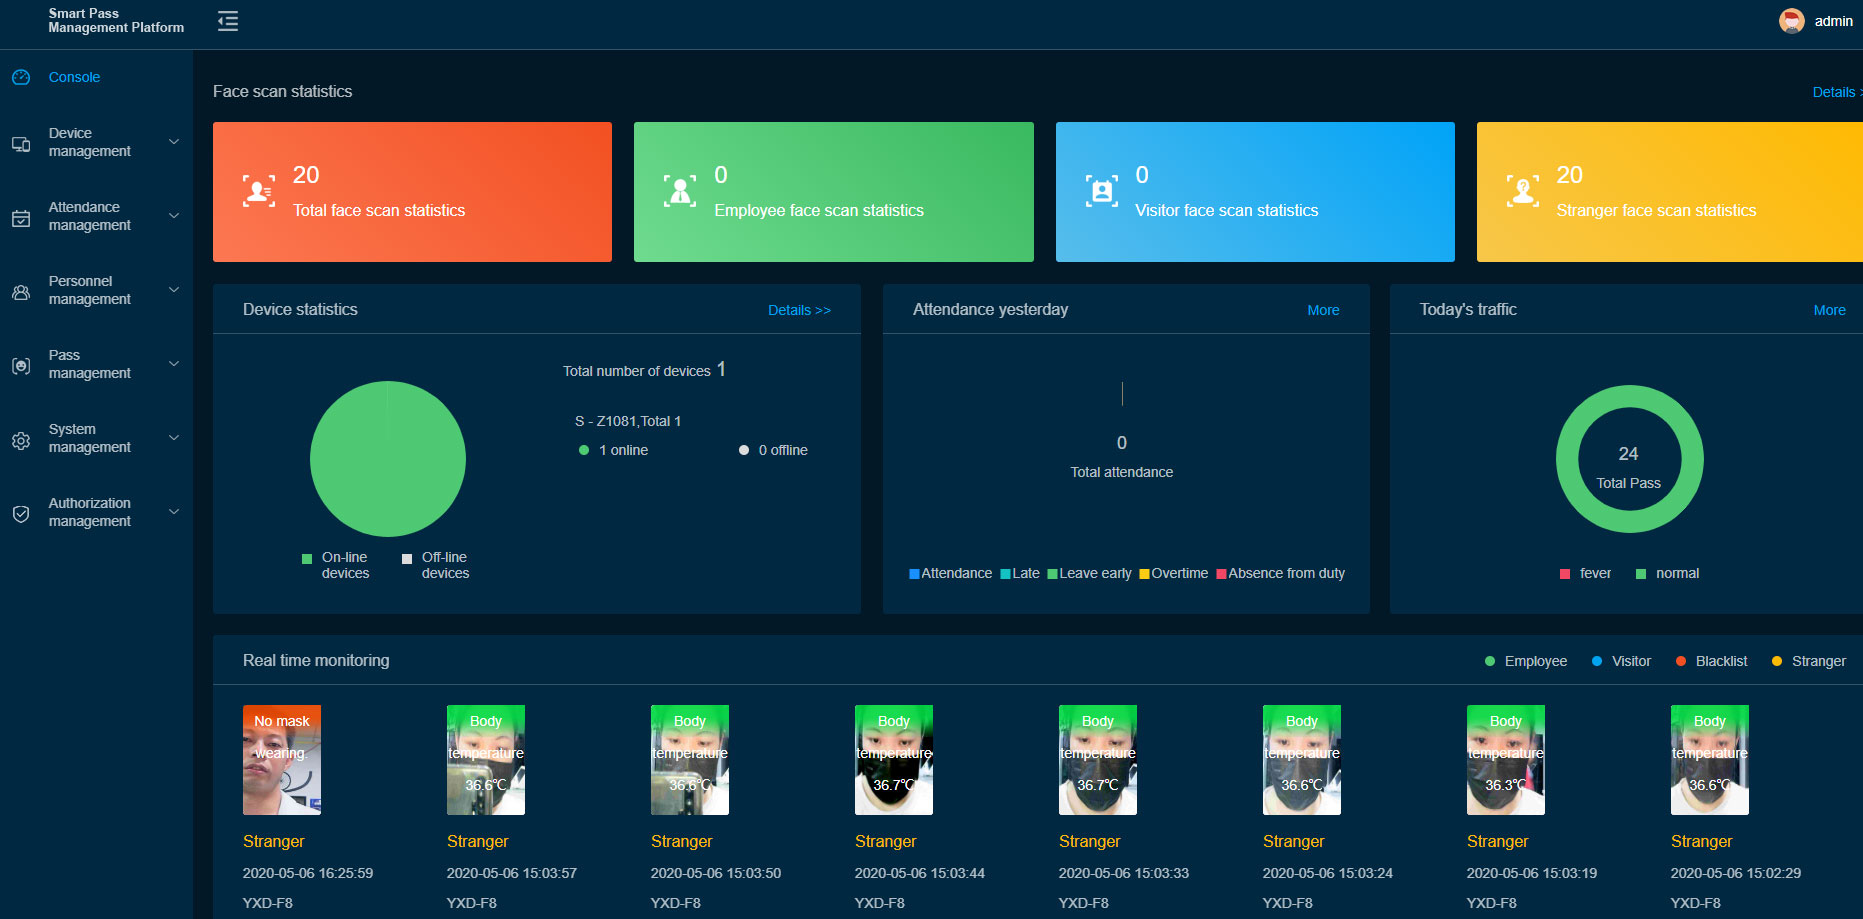Expand the System management menu chevron
This screenshot has height=919, width=1863.
(x=175, y=437)
